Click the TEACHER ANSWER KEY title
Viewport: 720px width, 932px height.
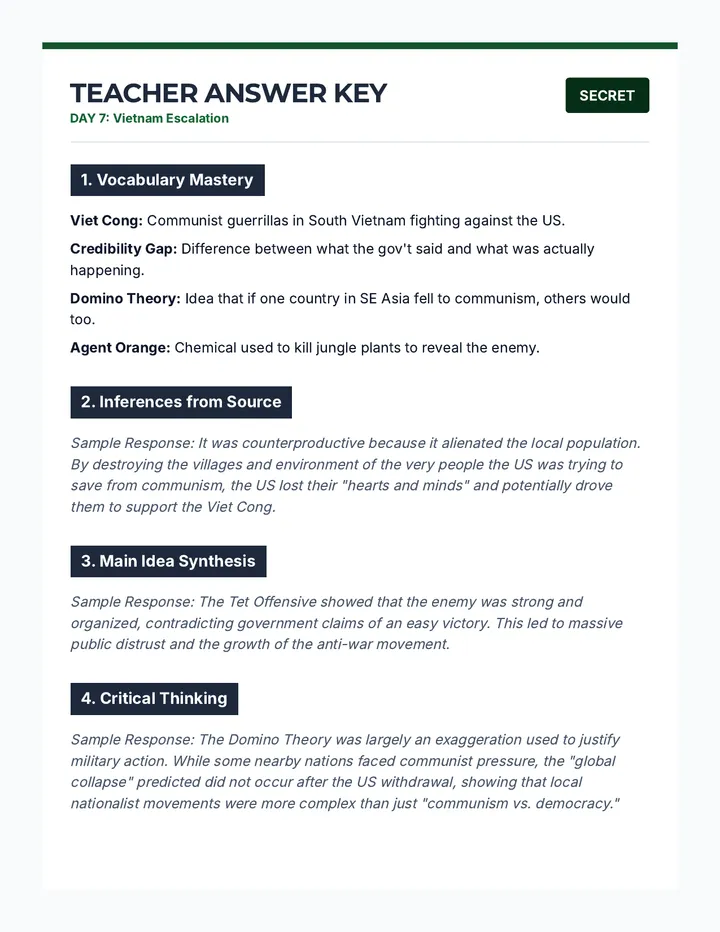click(x=228, y=93)
